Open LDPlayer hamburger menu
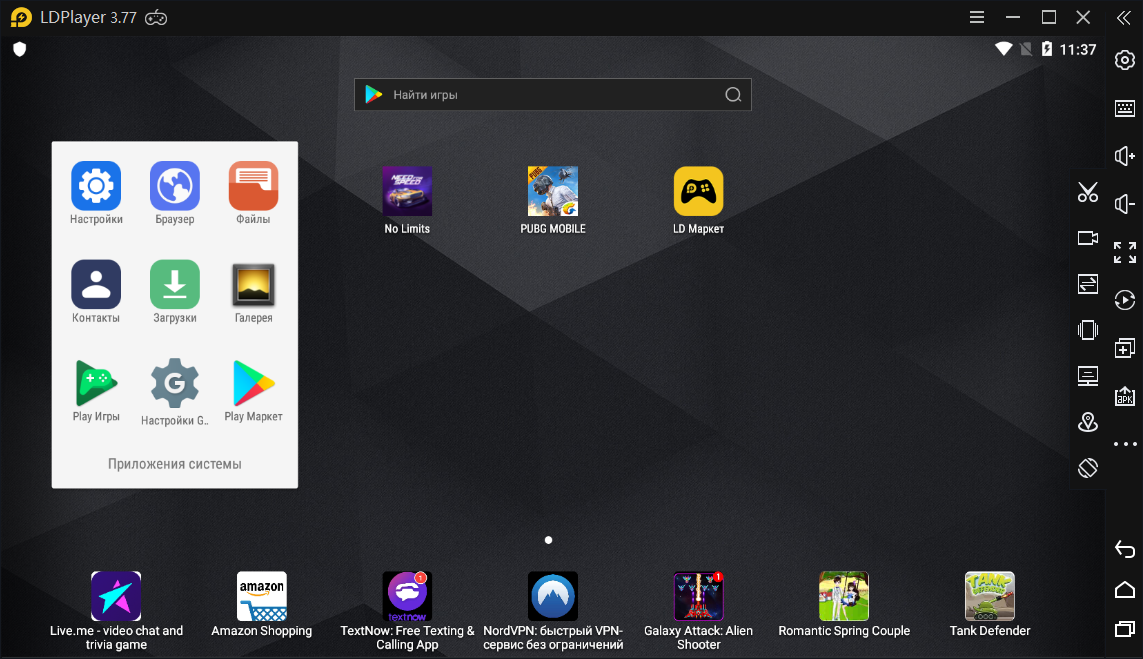Screen dimensions: 1143x659 pos(977,17)
